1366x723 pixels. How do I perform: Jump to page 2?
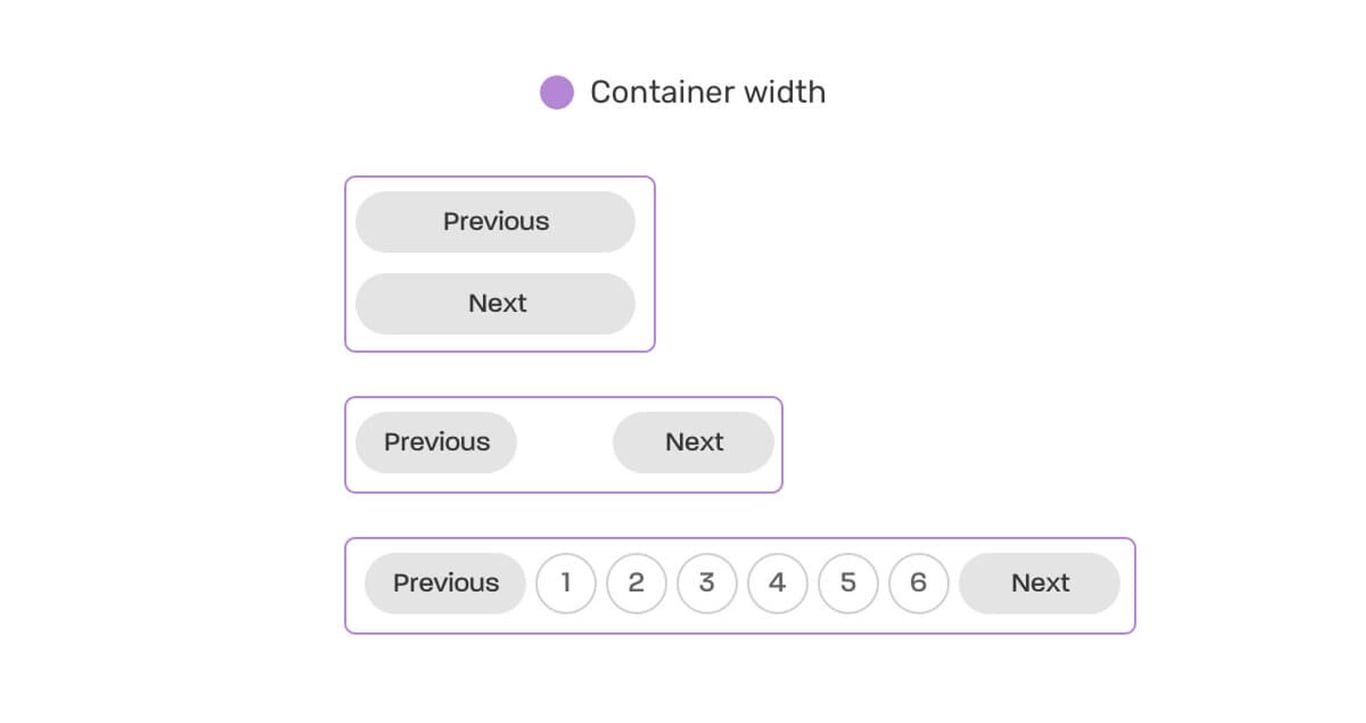(636, 583)
